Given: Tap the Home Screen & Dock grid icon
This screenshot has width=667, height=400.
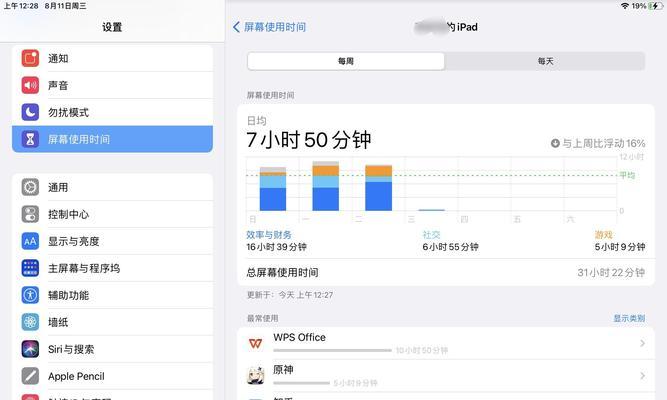Looking at the screenshot, I should coord(30,268).
